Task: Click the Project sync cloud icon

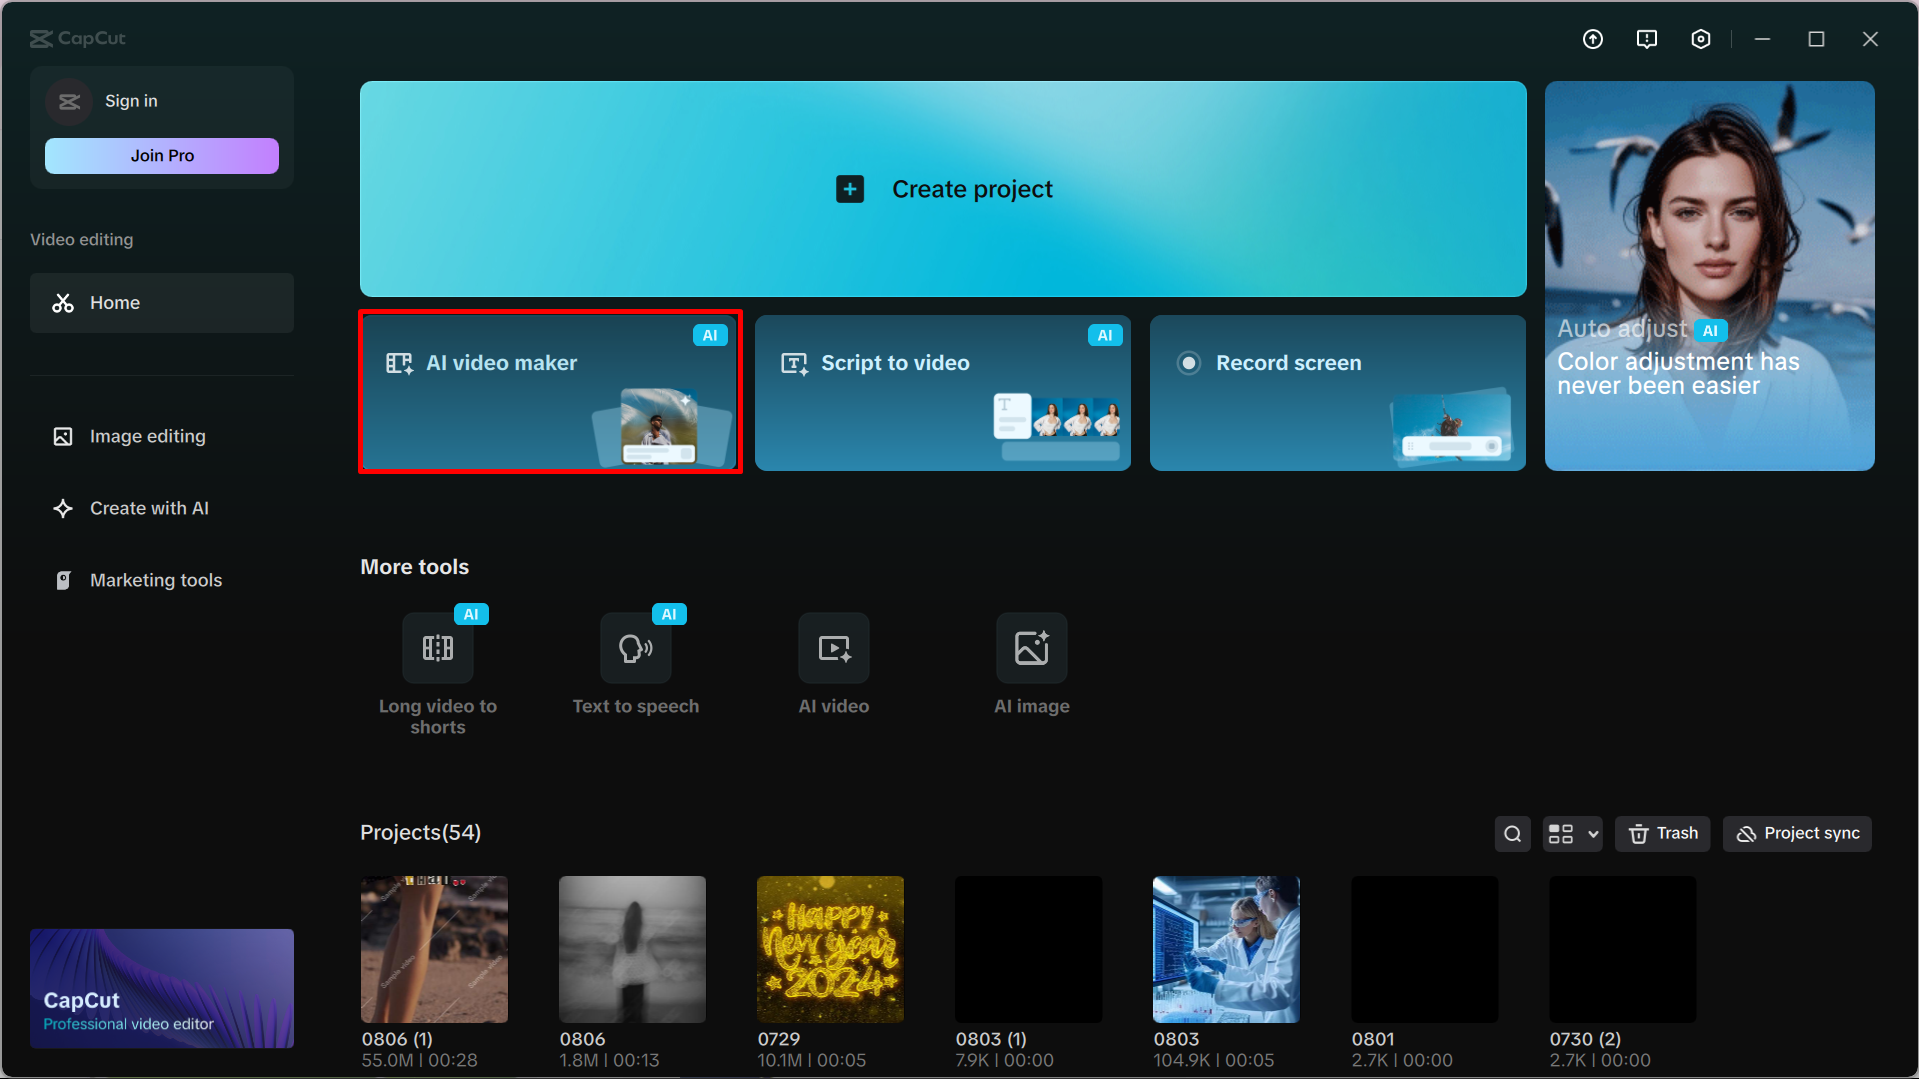Action: [1746, 834]
